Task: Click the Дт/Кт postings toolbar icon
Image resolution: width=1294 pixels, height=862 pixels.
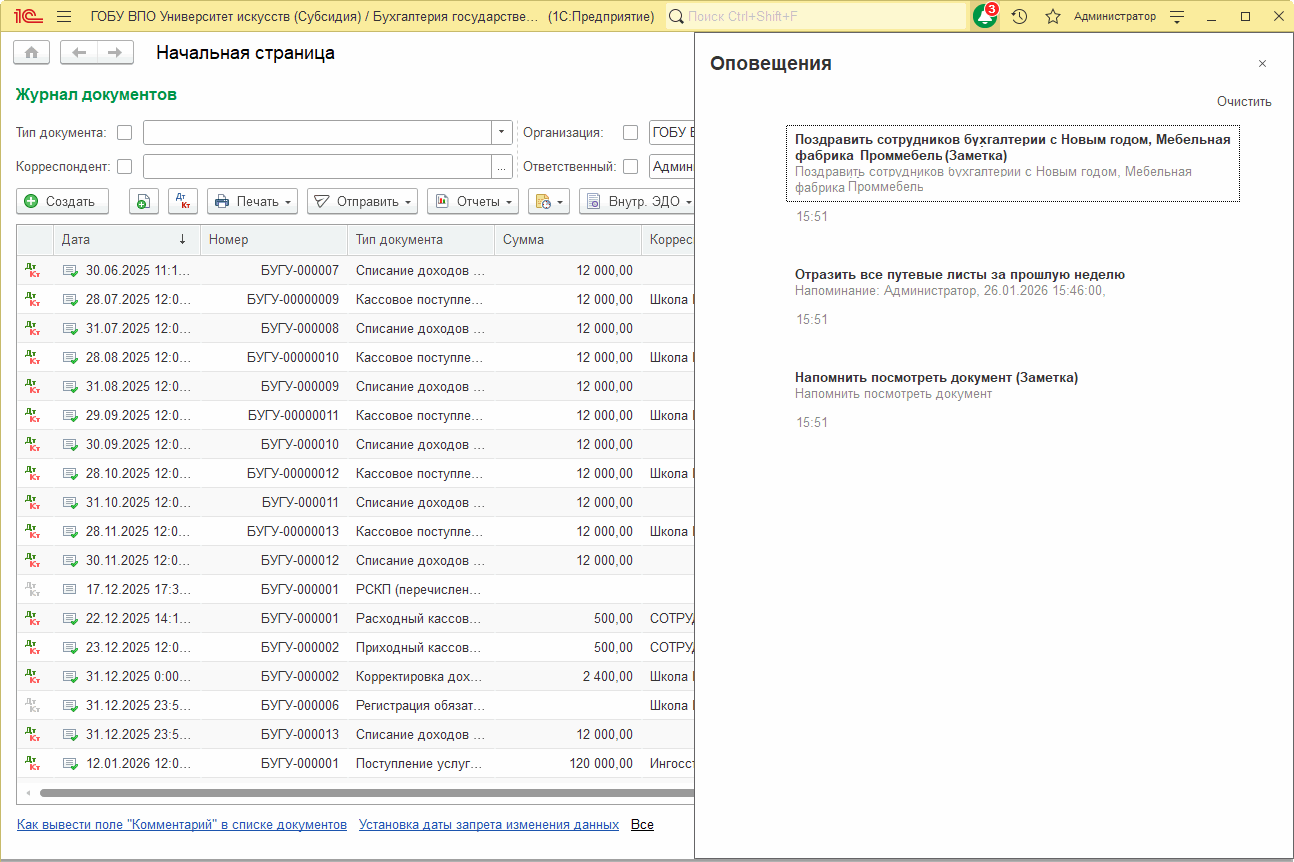Action: [x=183, y=201]
